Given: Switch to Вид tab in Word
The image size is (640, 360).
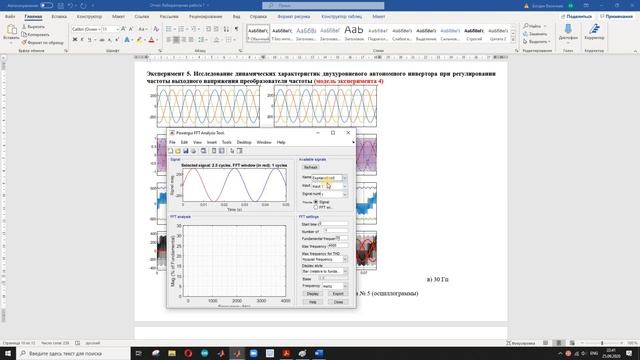Looking at the screenshot, I should coord(236,17).
